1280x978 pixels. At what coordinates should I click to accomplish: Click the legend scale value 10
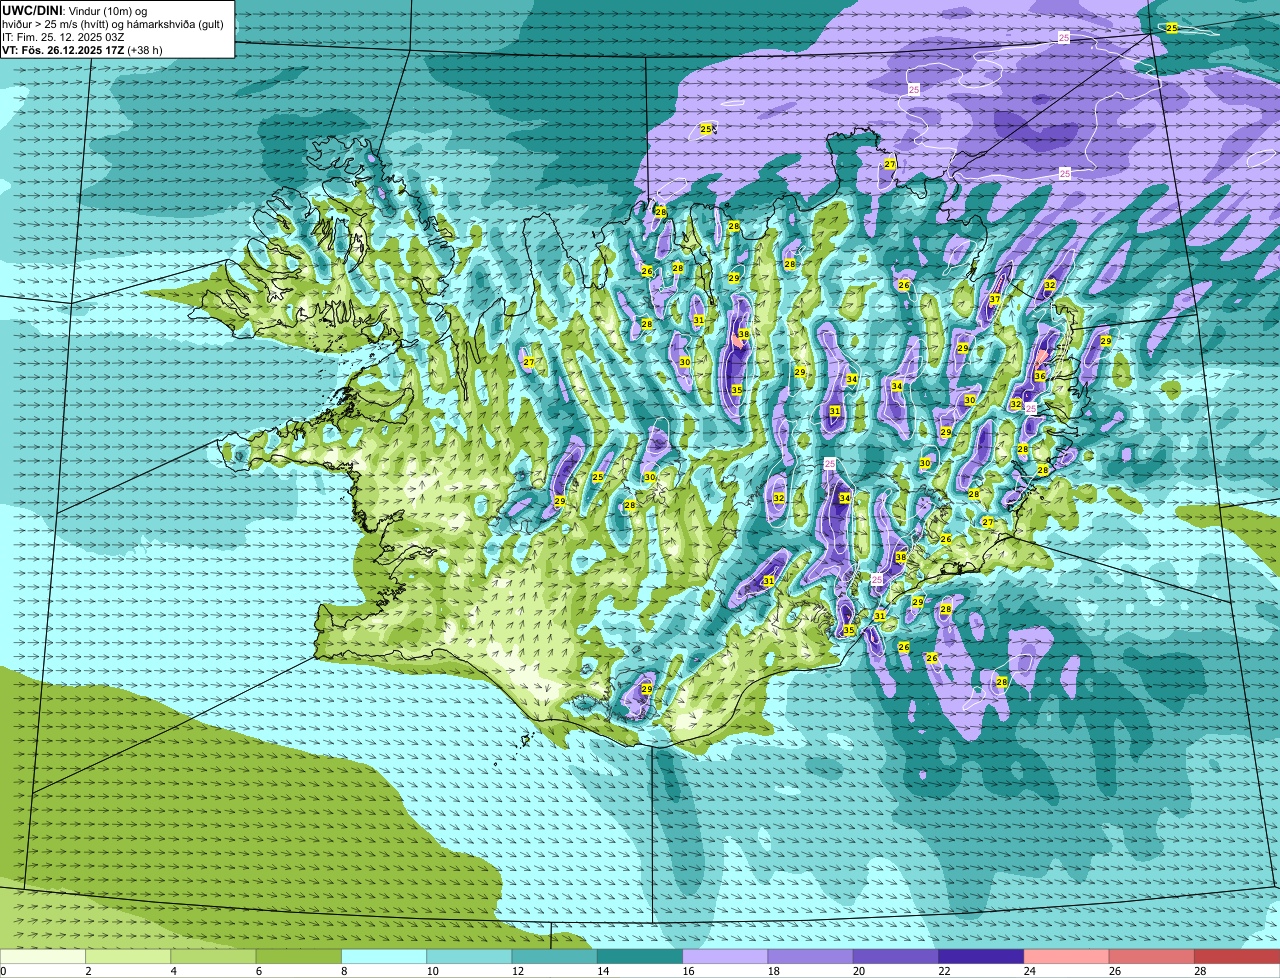[x=432, y=971]
